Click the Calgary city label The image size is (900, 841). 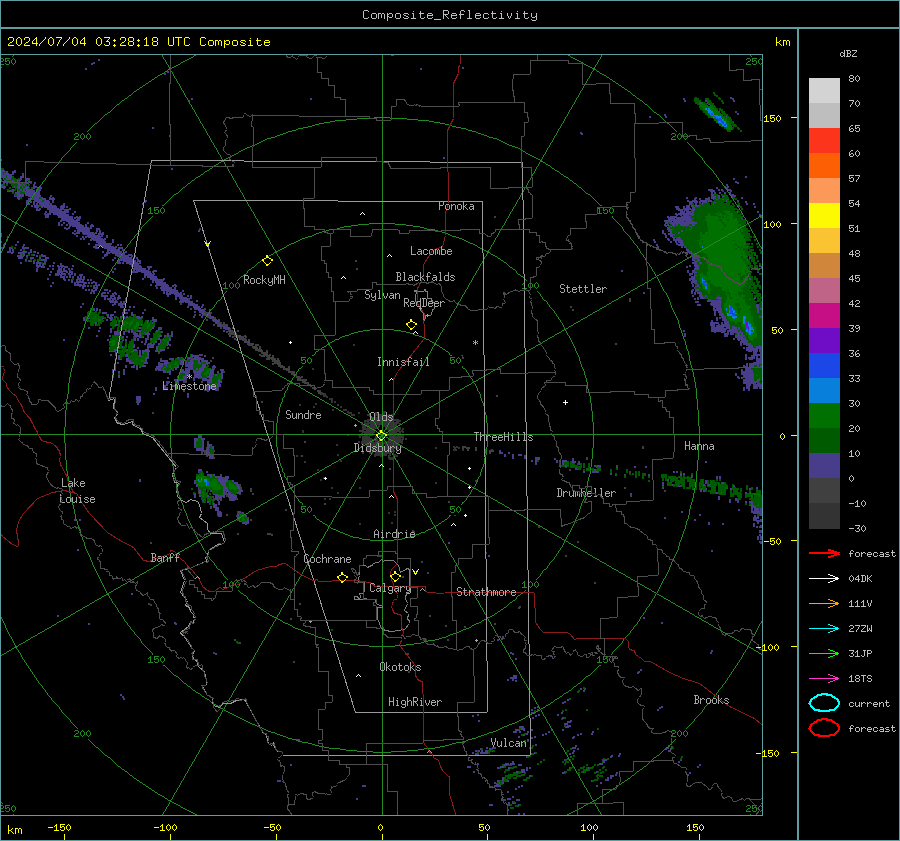click(x=390, y=588)
